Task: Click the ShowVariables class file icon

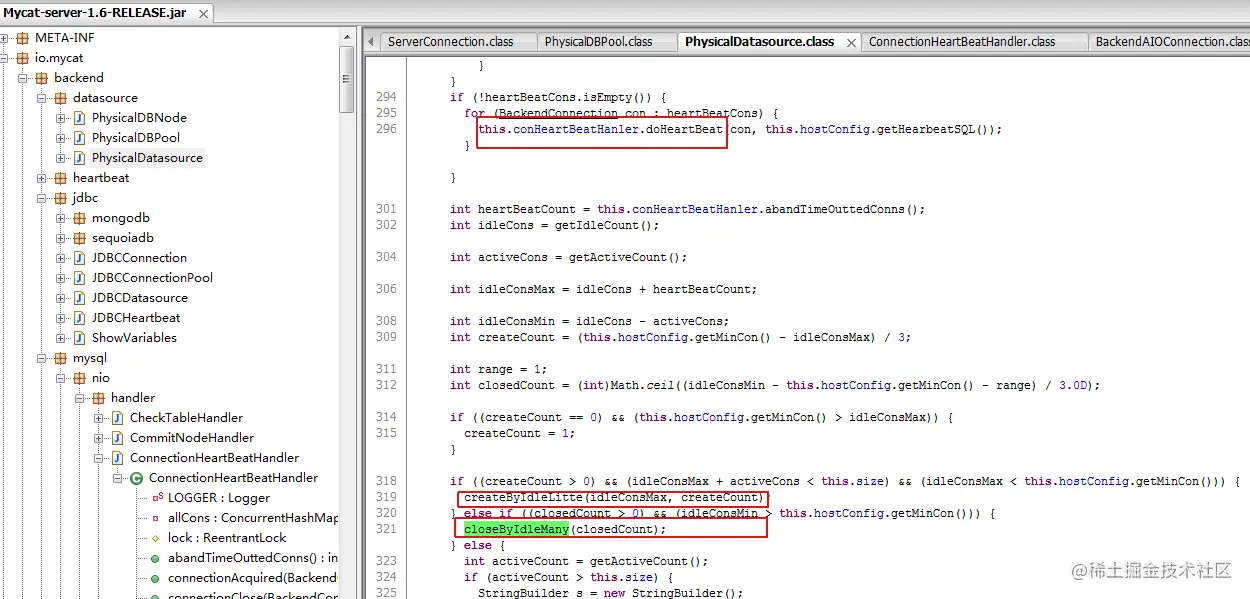Action: point(79,338)
